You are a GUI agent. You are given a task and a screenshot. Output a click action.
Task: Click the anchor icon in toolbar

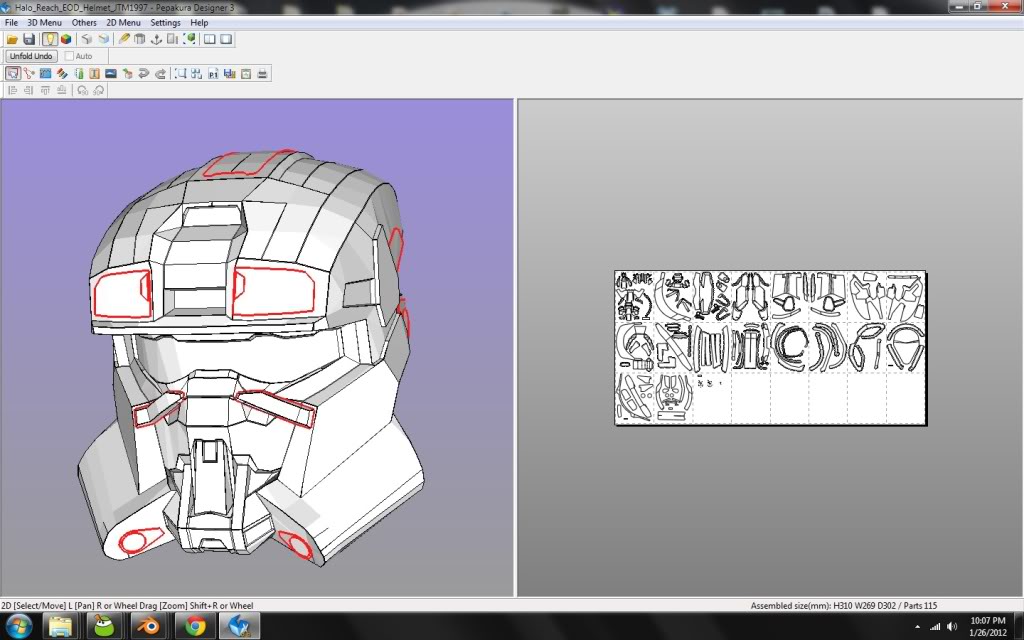click(156, 39)
